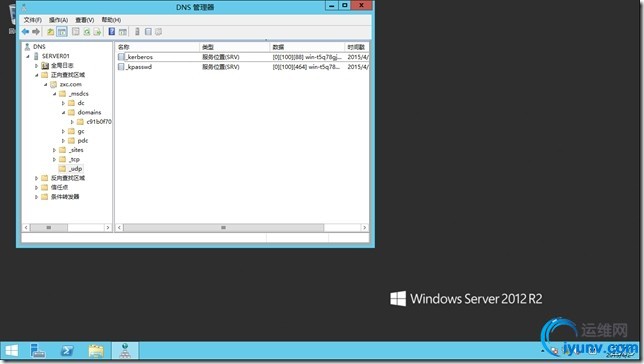Open the 文件(F) menu
Image resolution: width=644 pixels, height=364 pixels.
pyautogui.click(x=32, y=20)
